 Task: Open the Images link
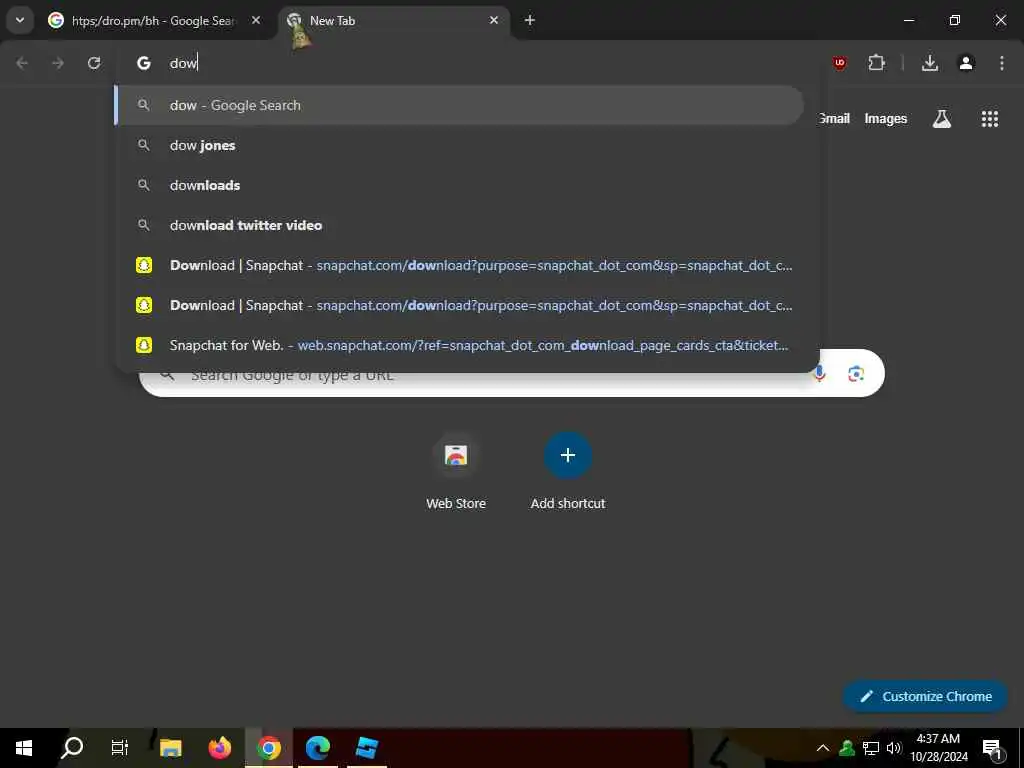(886, 119)
